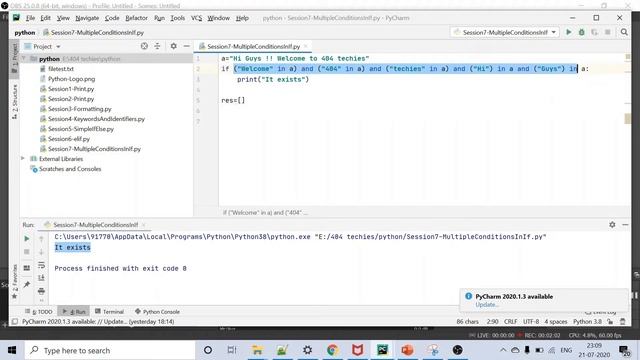Click scroll to end icon in Run panel

click(41, 278)
